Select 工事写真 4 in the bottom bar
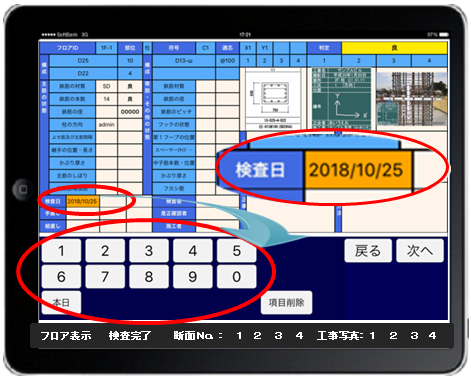This screenshot has width=471, height=377. click(x=432, y=336)
